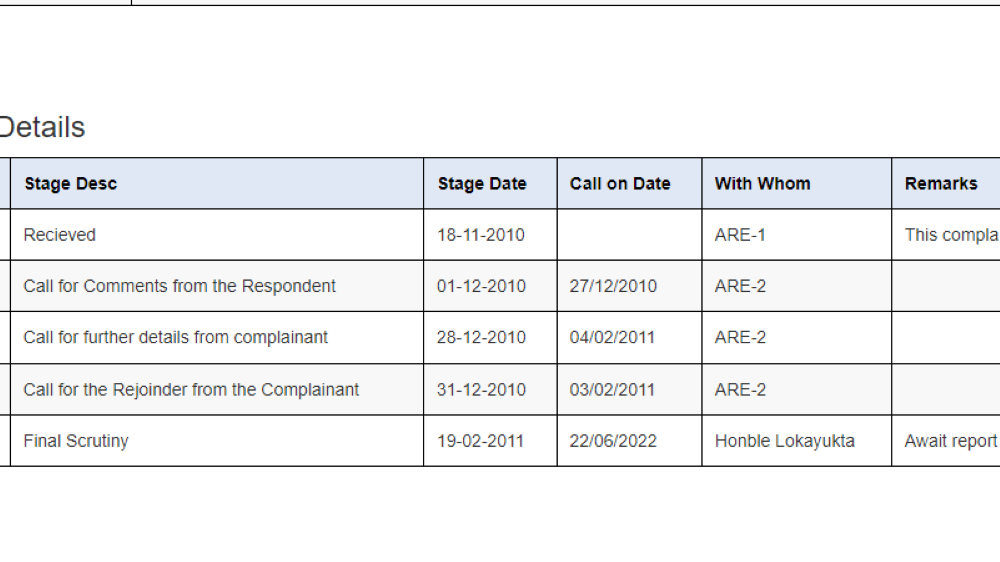Viewport: 1000px width, 562px height.
Task: Click the With Whom column header
Action: (762, 184)
